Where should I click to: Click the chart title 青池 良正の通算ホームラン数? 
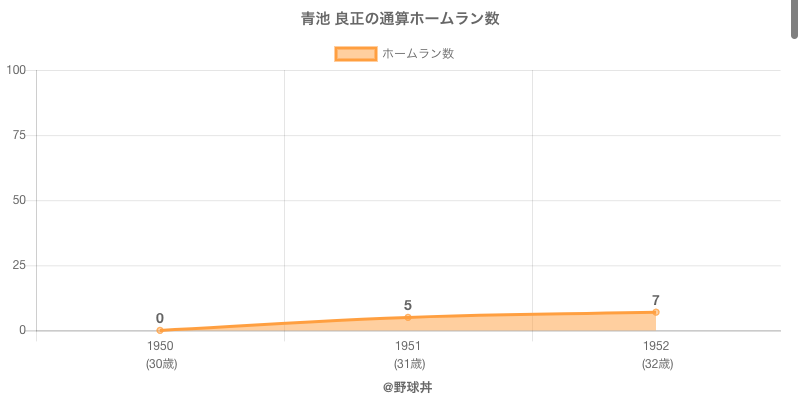400,19
